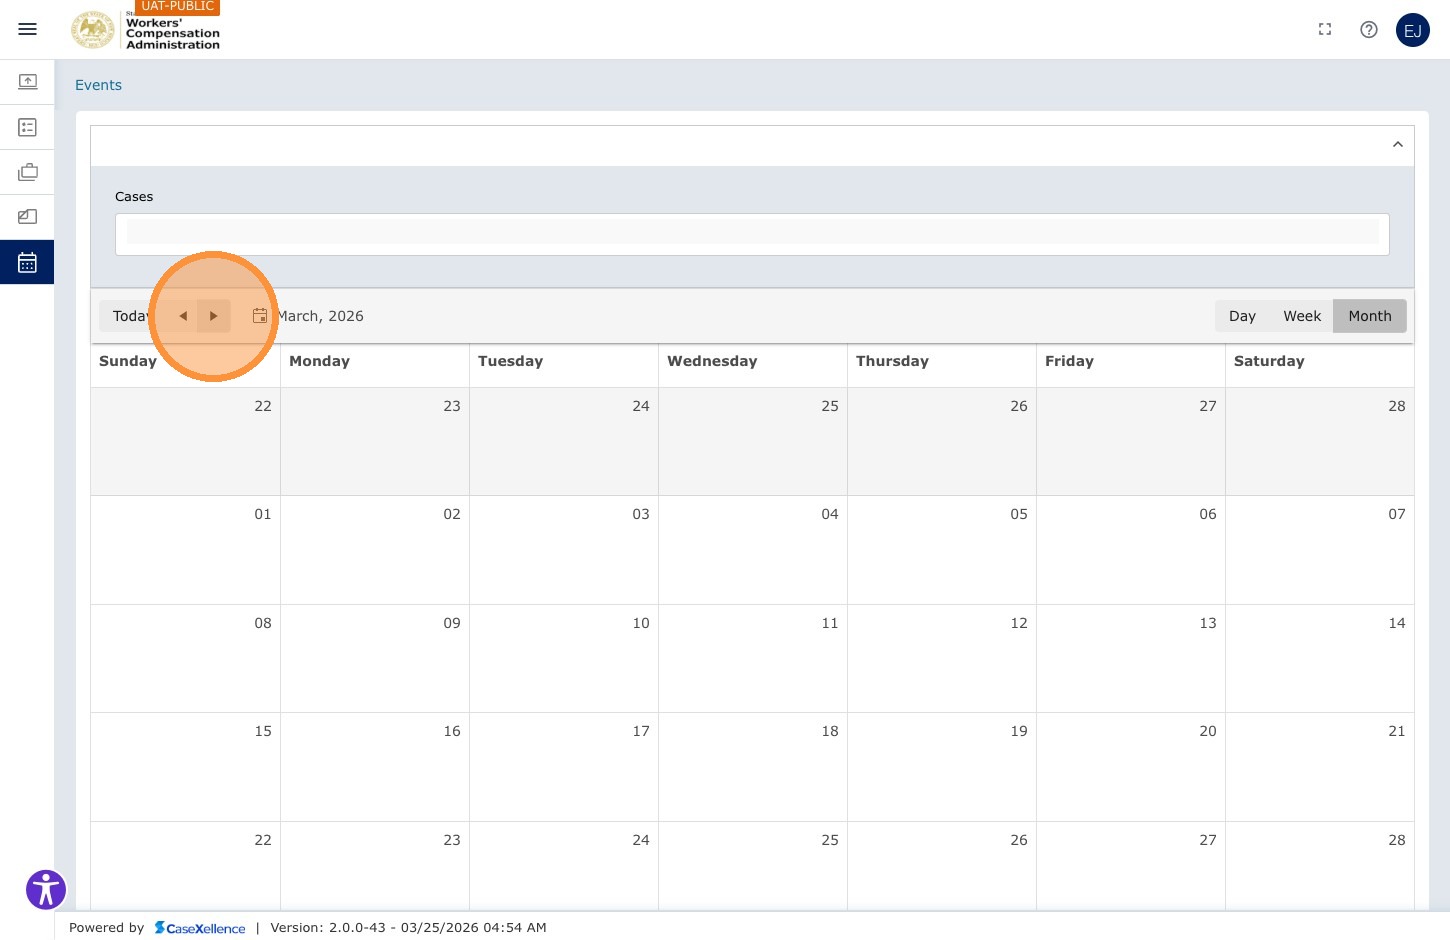Select calendar day 01

pos(185,550)
